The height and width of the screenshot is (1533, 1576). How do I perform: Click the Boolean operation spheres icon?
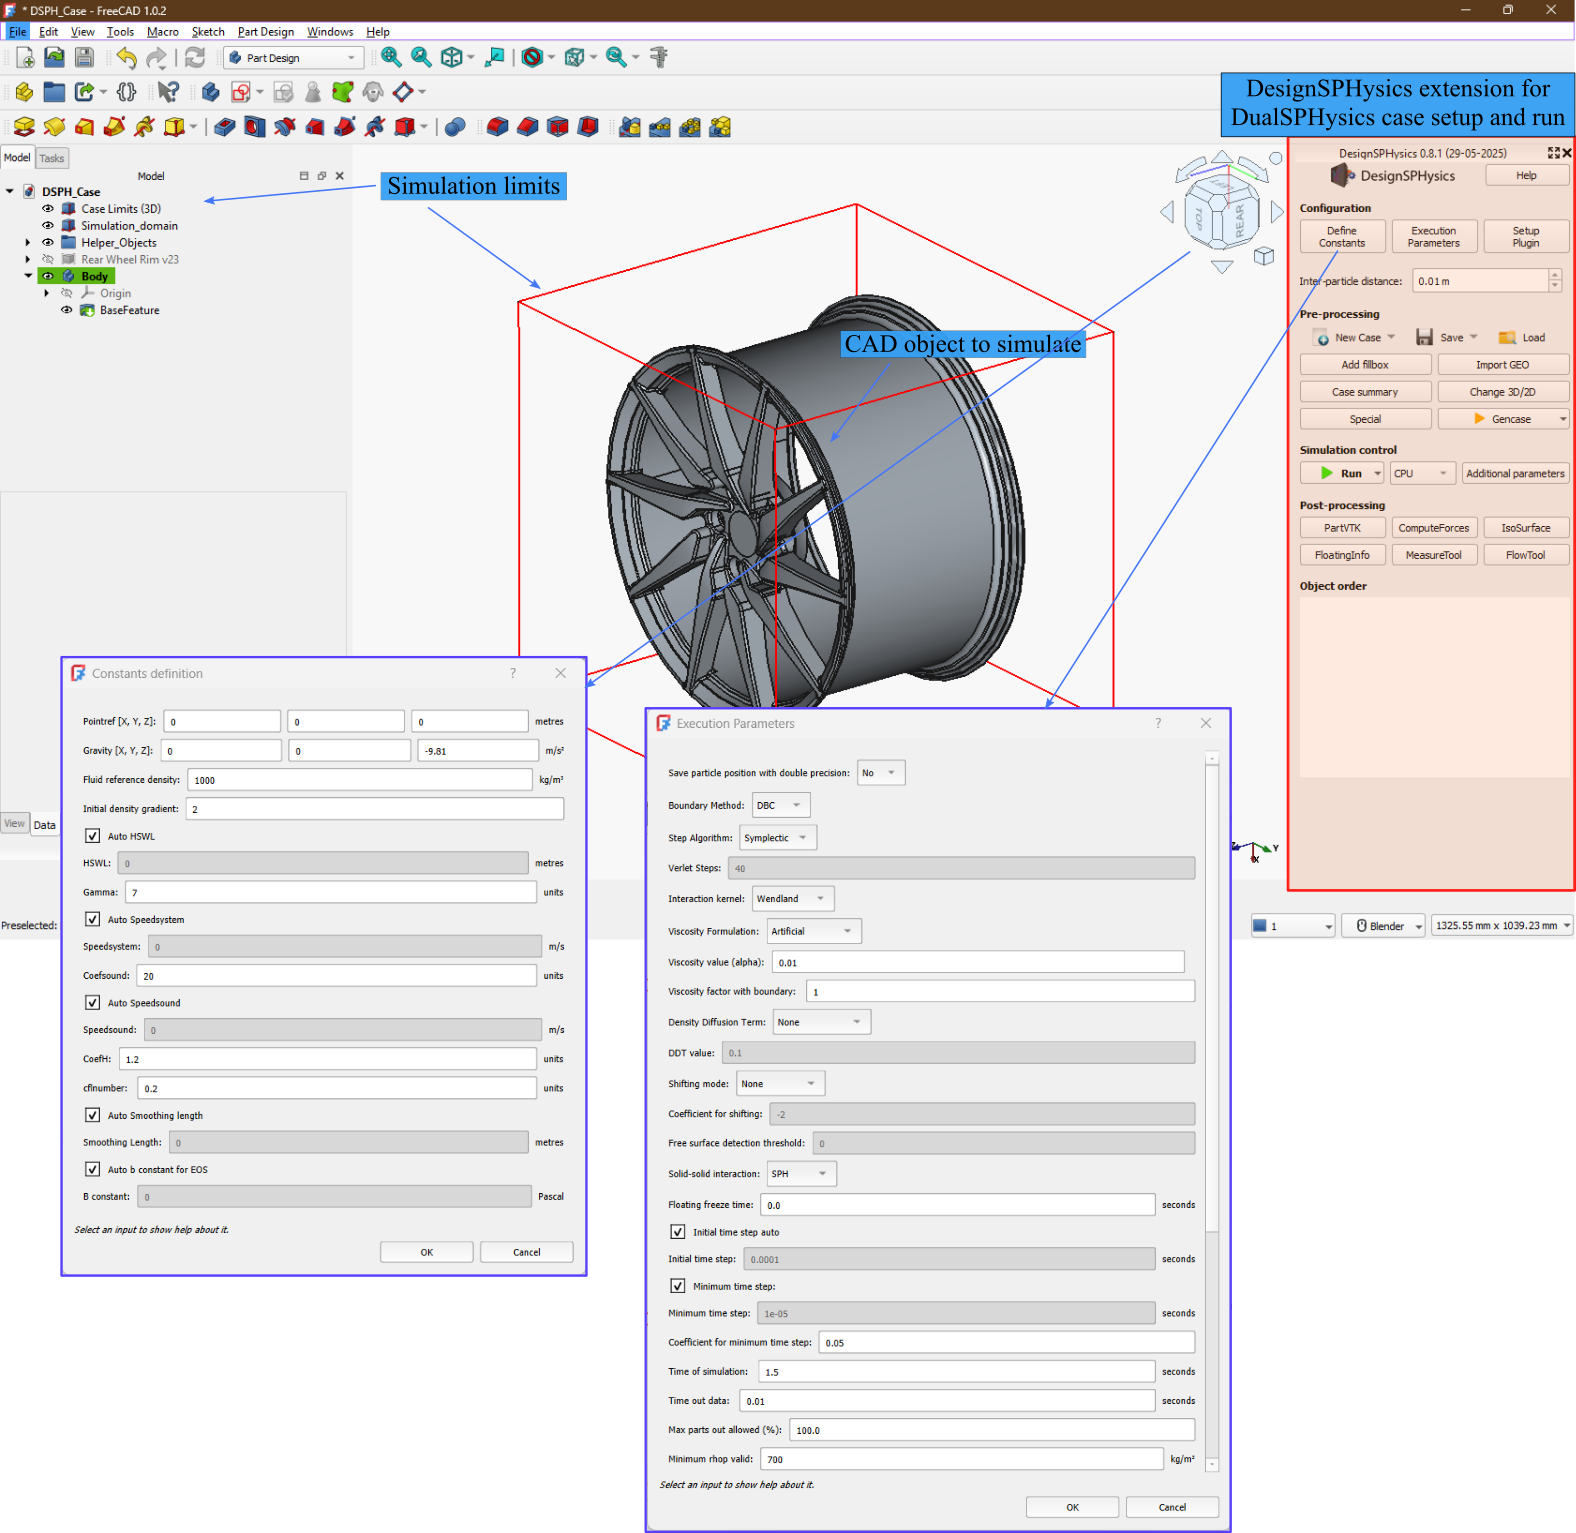[x=455, y=127]
